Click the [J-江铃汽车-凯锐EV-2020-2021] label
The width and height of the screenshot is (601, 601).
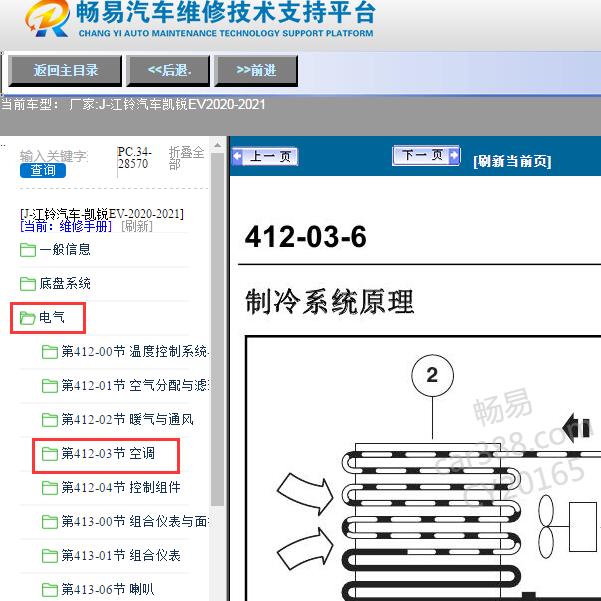[102, 213]
